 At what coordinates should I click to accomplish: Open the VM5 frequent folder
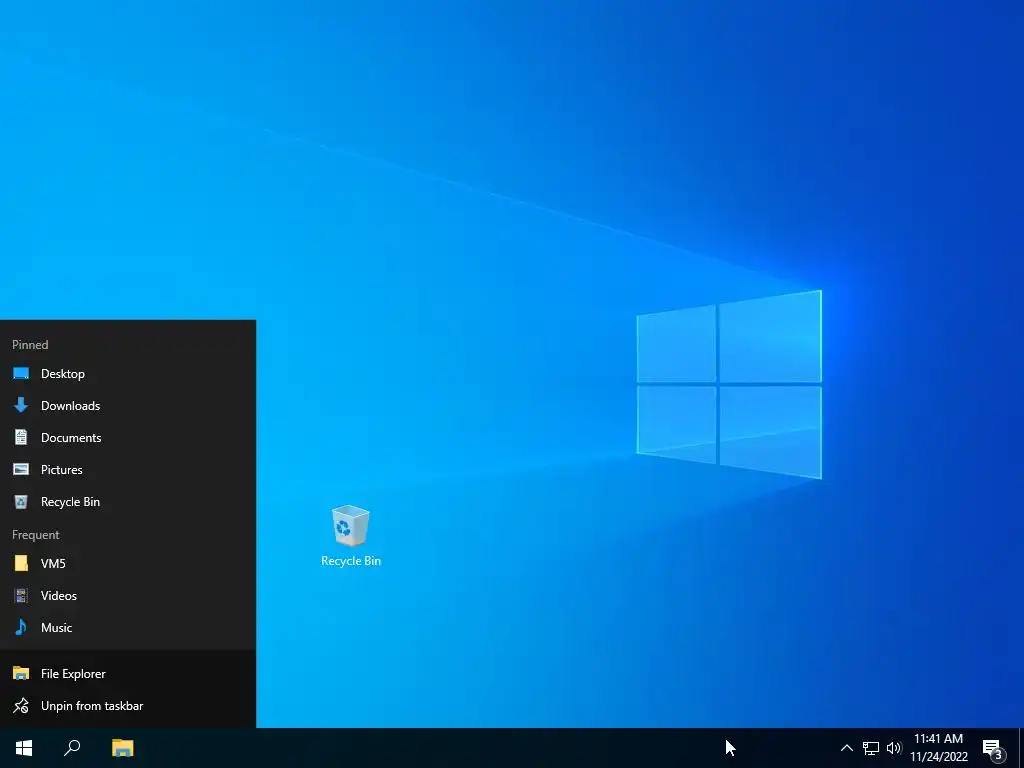tap(128, 563)
